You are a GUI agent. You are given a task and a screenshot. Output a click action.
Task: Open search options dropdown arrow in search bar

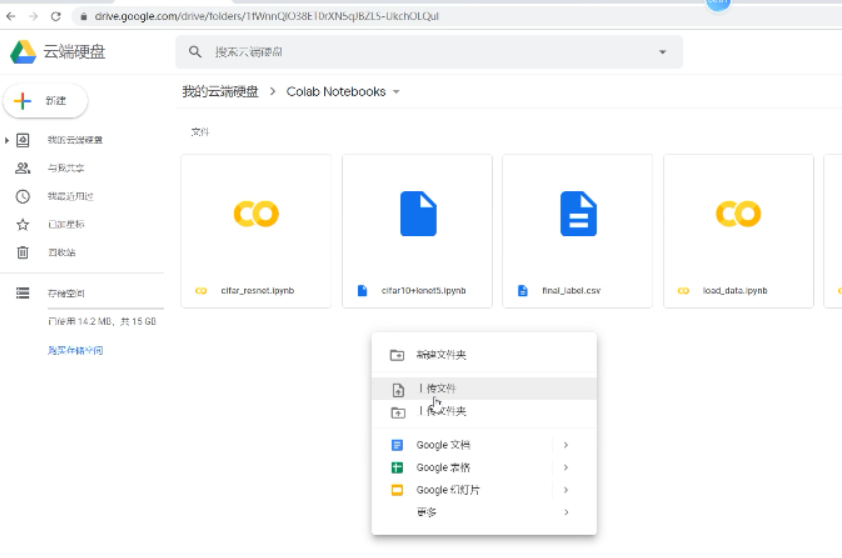[x=663, y=52]
